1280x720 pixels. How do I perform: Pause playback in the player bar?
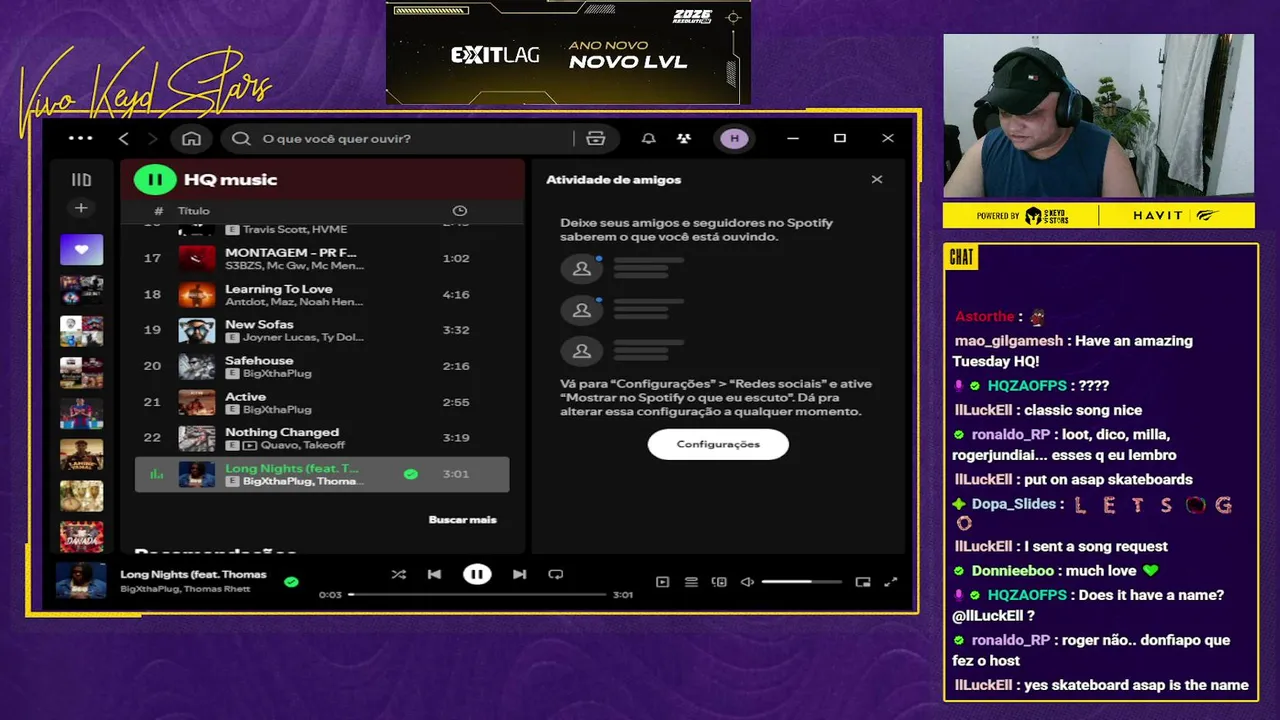(477, 574)
